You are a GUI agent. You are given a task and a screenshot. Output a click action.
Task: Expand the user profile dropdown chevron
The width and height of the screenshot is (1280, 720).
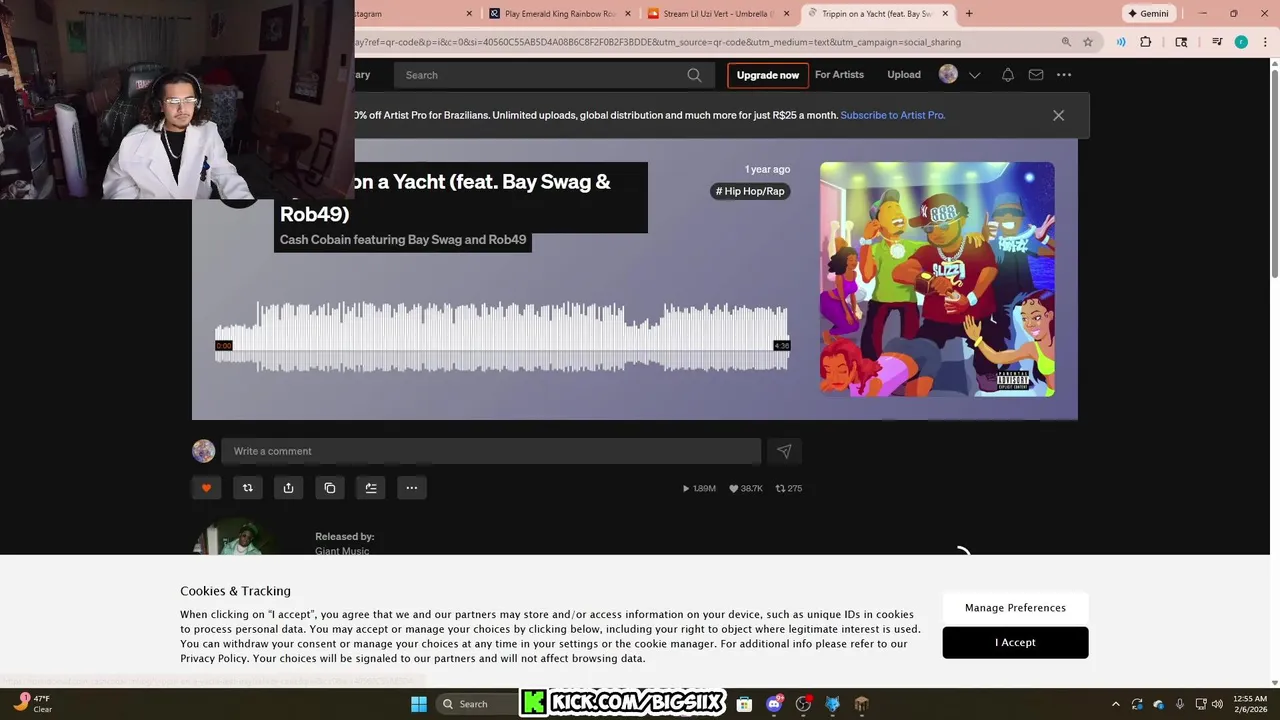[975, 75]
